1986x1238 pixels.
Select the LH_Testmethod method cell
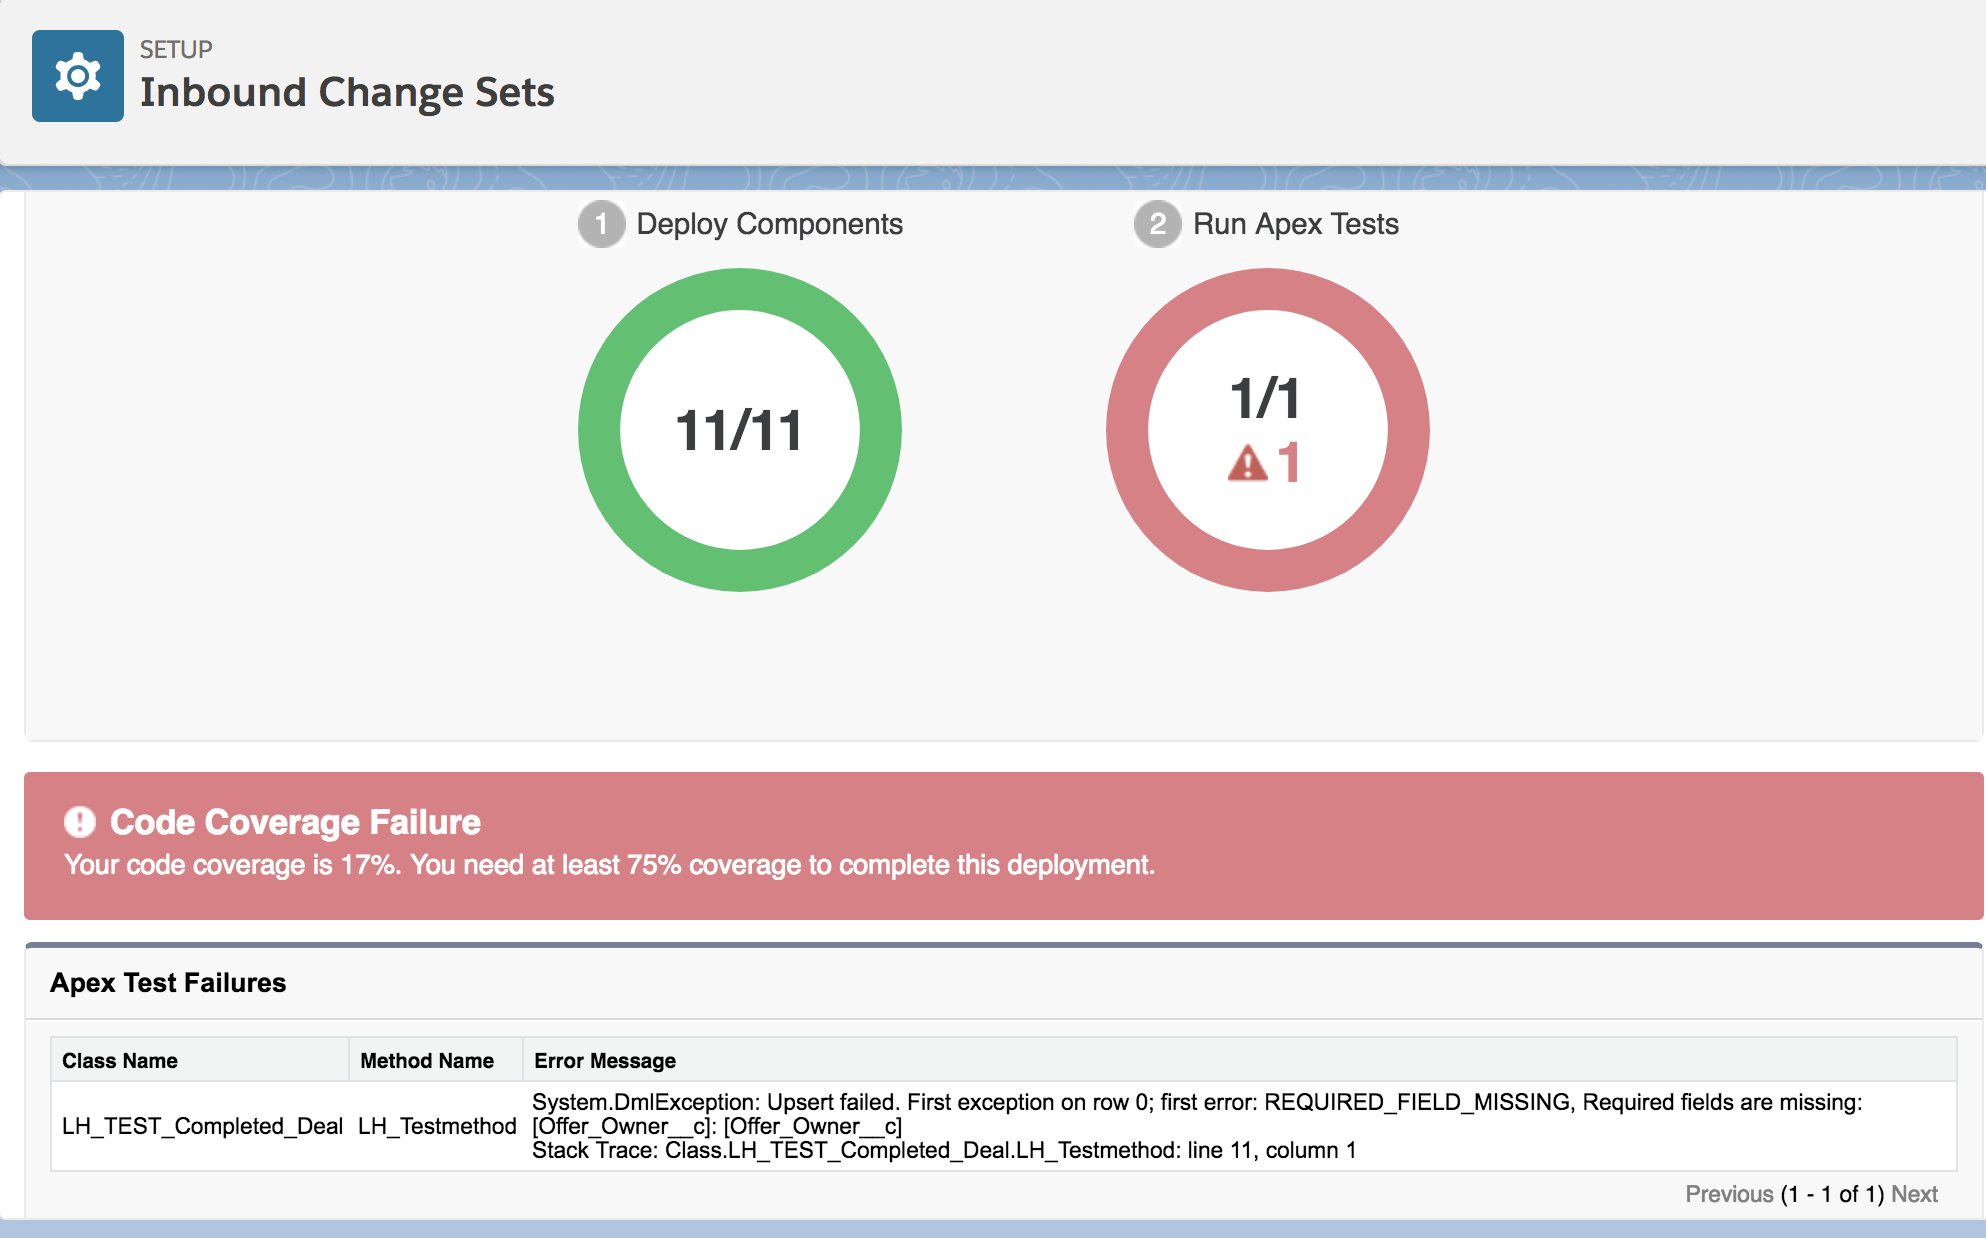[437, 1126]
